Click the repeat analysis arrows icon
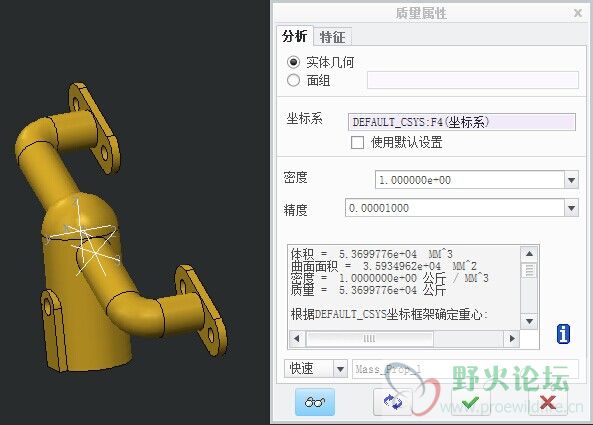The height and width of the screenshot is (425, 593). tap(393, 402)
